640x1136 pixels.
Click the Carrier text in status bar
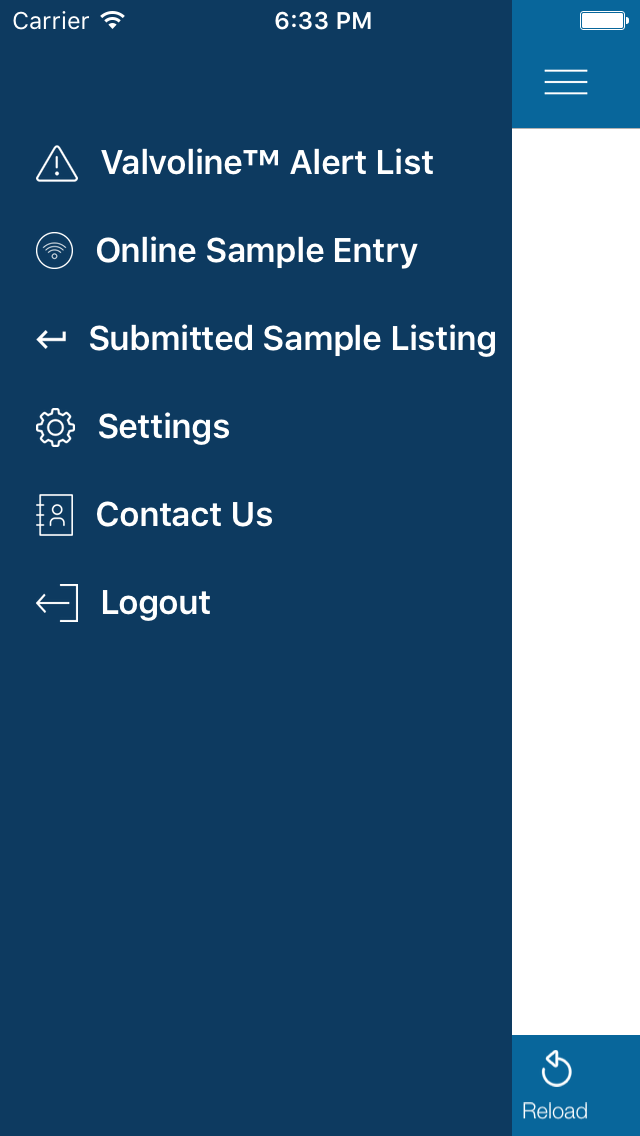[51, 21]
